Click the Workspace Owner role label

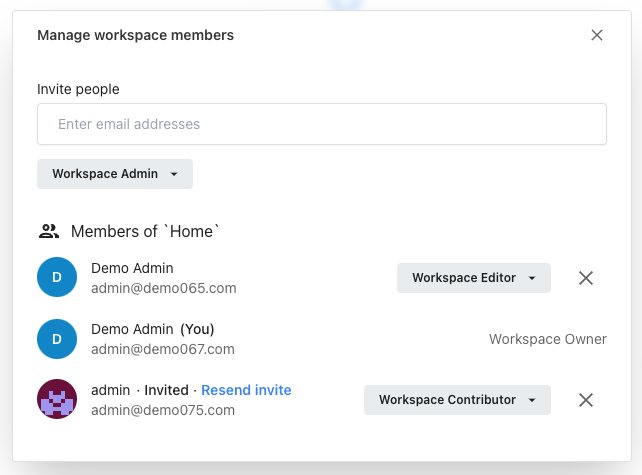(x=547, y=339)
